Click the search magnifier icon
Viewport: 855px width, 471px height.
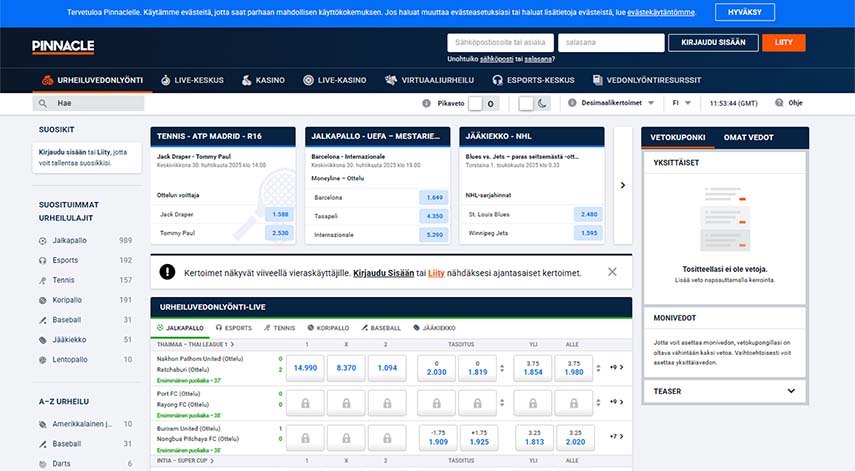coord(43,103)
